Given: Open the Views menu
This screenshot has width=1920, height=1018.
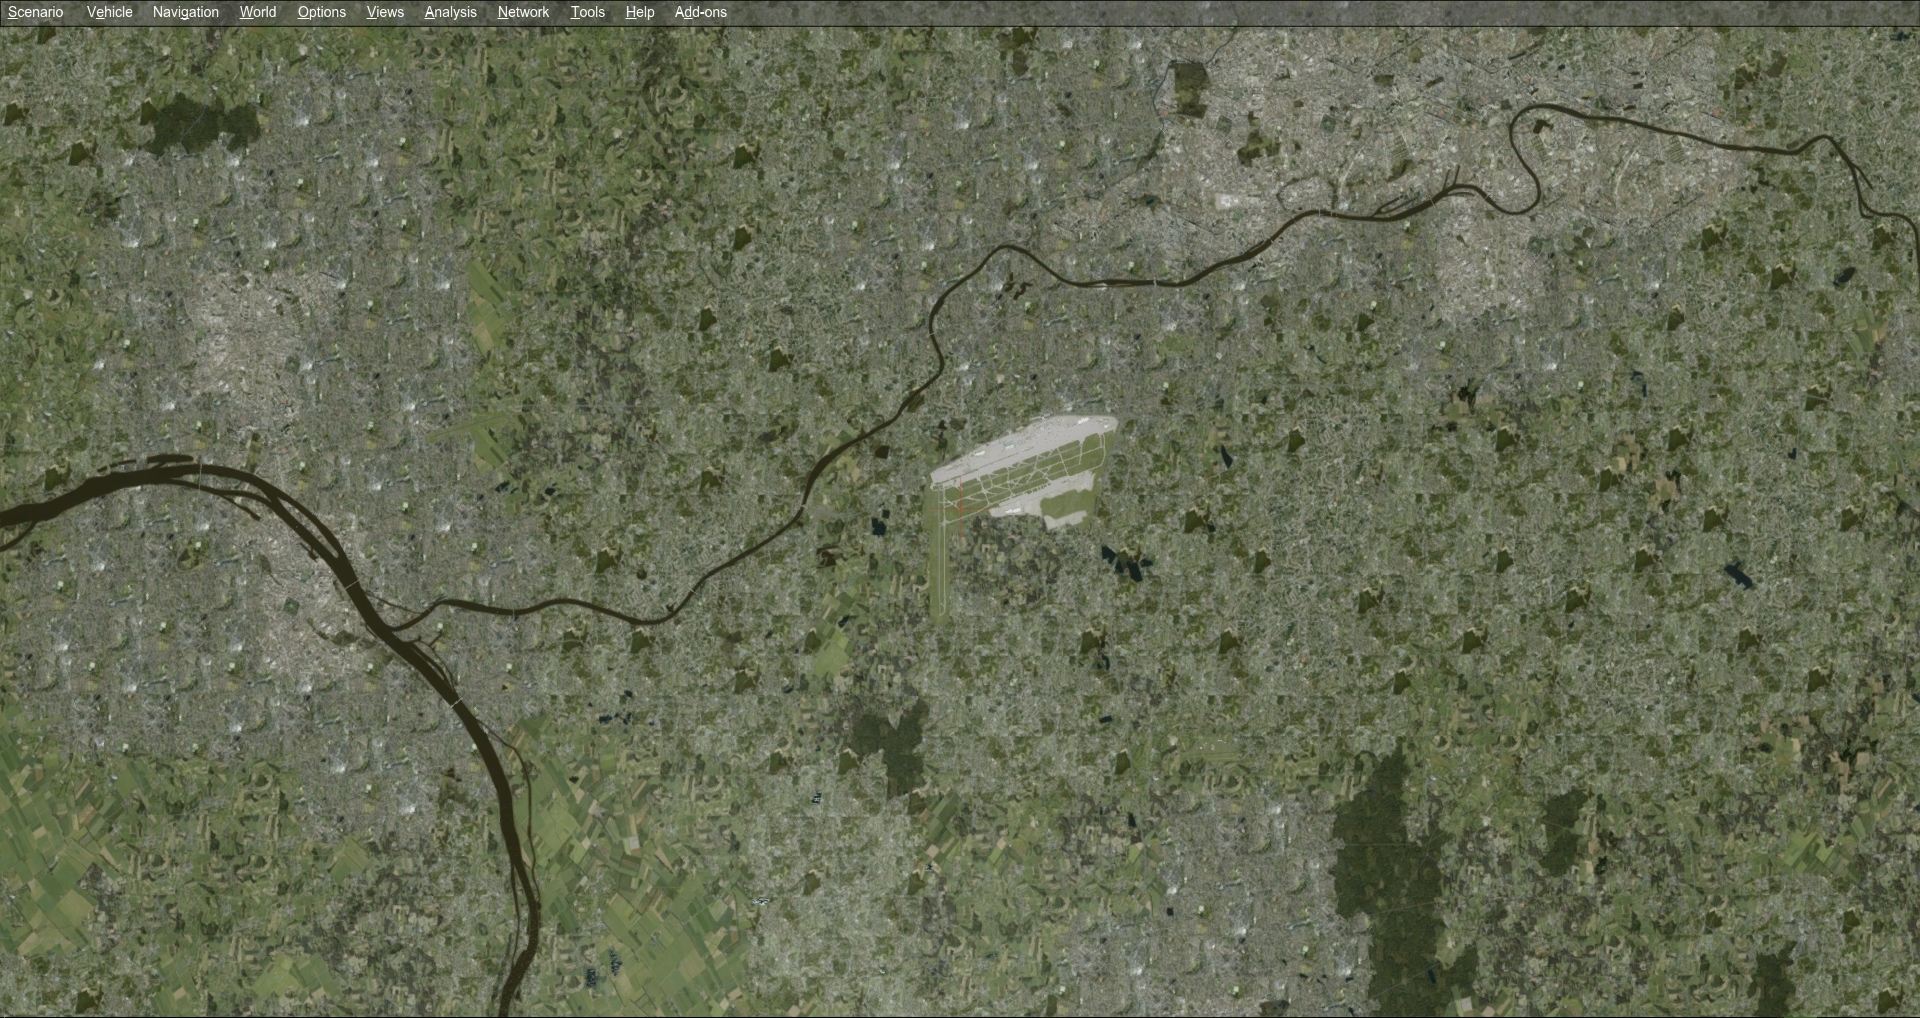Looking at the screenshot, I should 385,12.
